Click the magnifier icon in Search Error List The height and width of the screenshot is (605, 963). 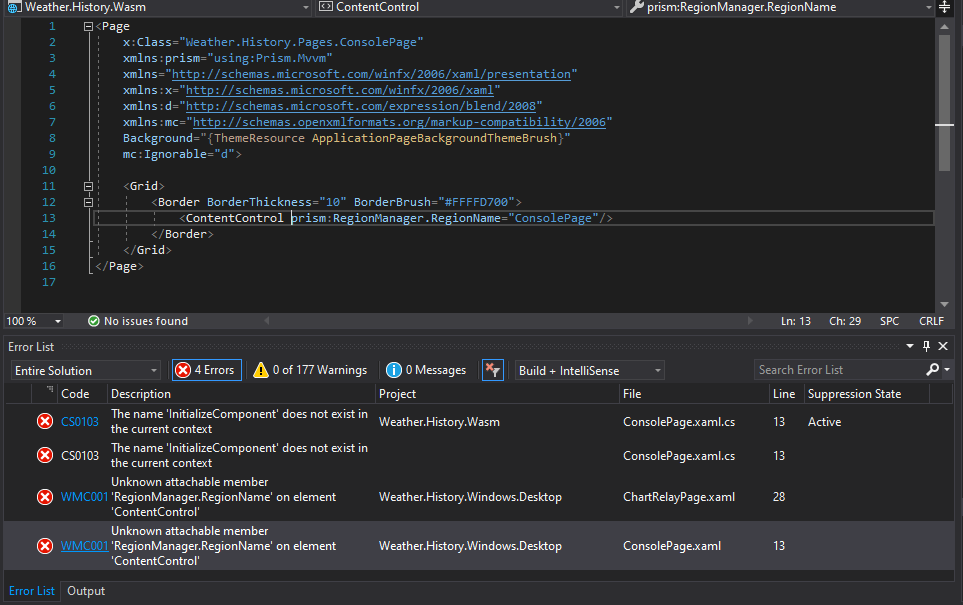[x=932, y=369]
